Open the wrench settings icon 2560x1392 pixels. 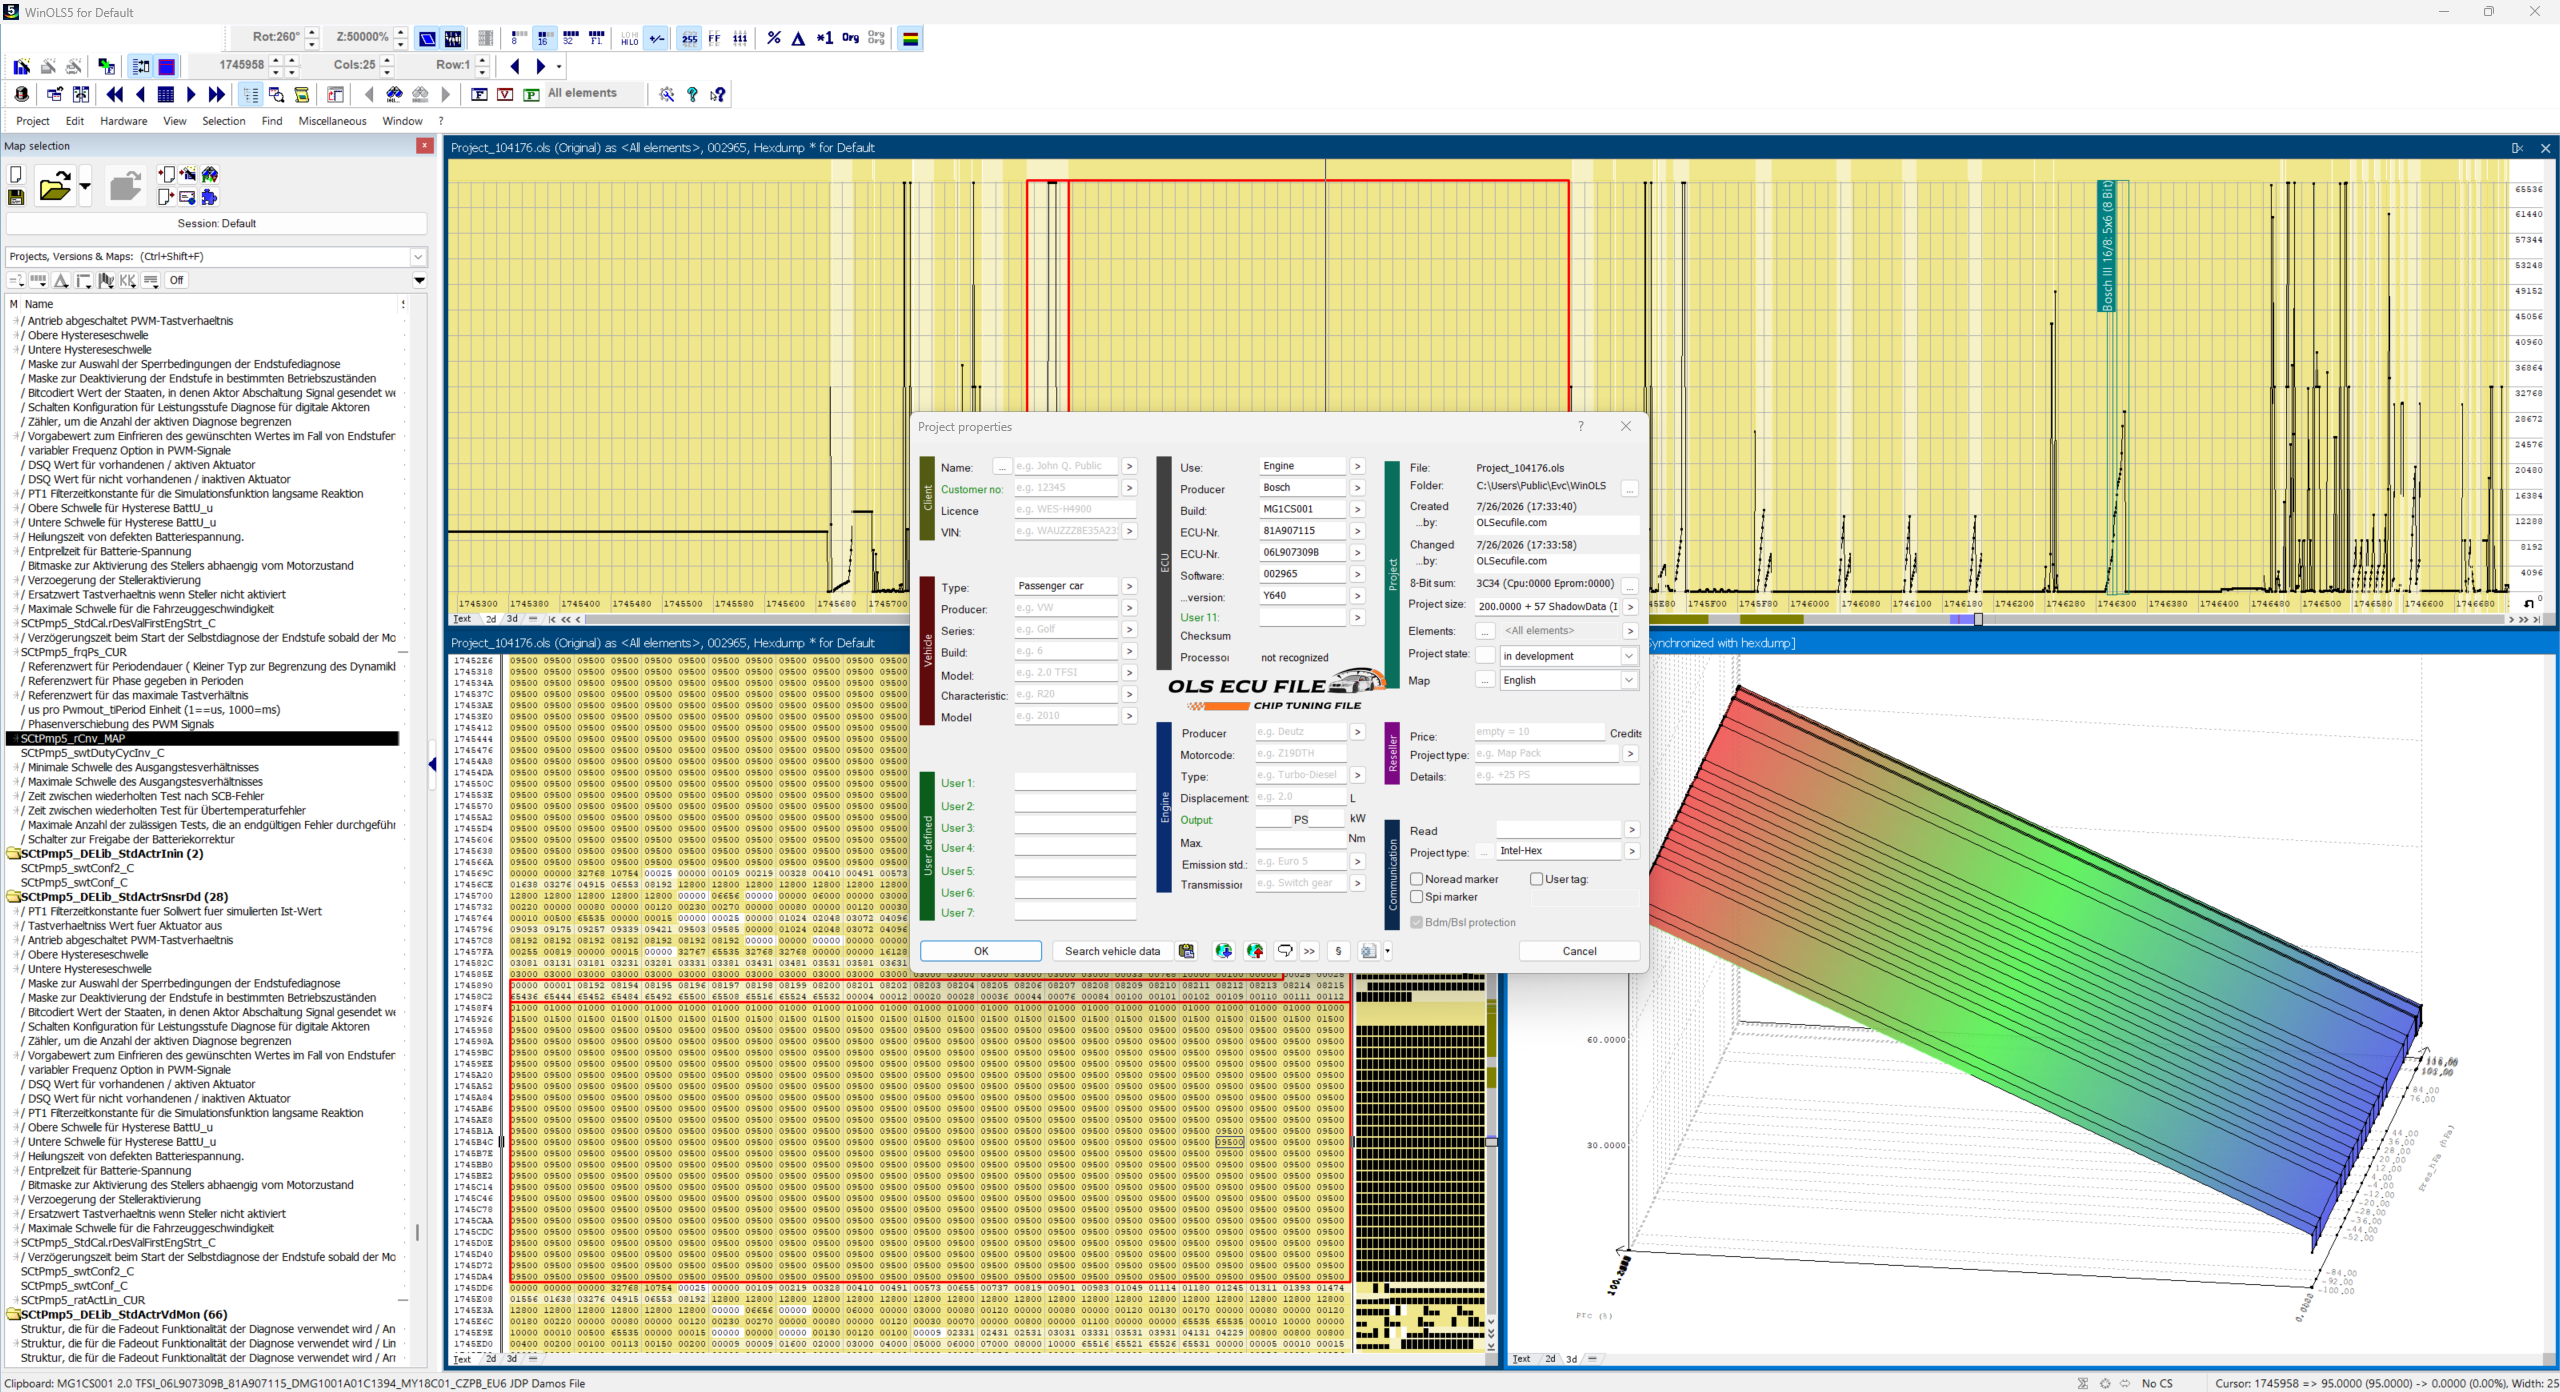click(x=666, y=94)
